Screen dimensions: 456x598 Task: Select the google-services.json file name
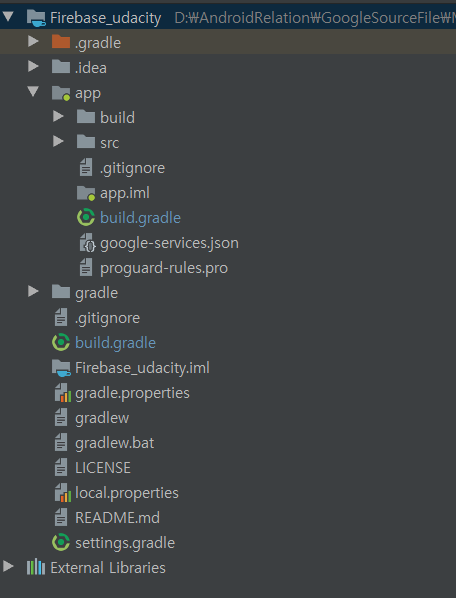169,243
